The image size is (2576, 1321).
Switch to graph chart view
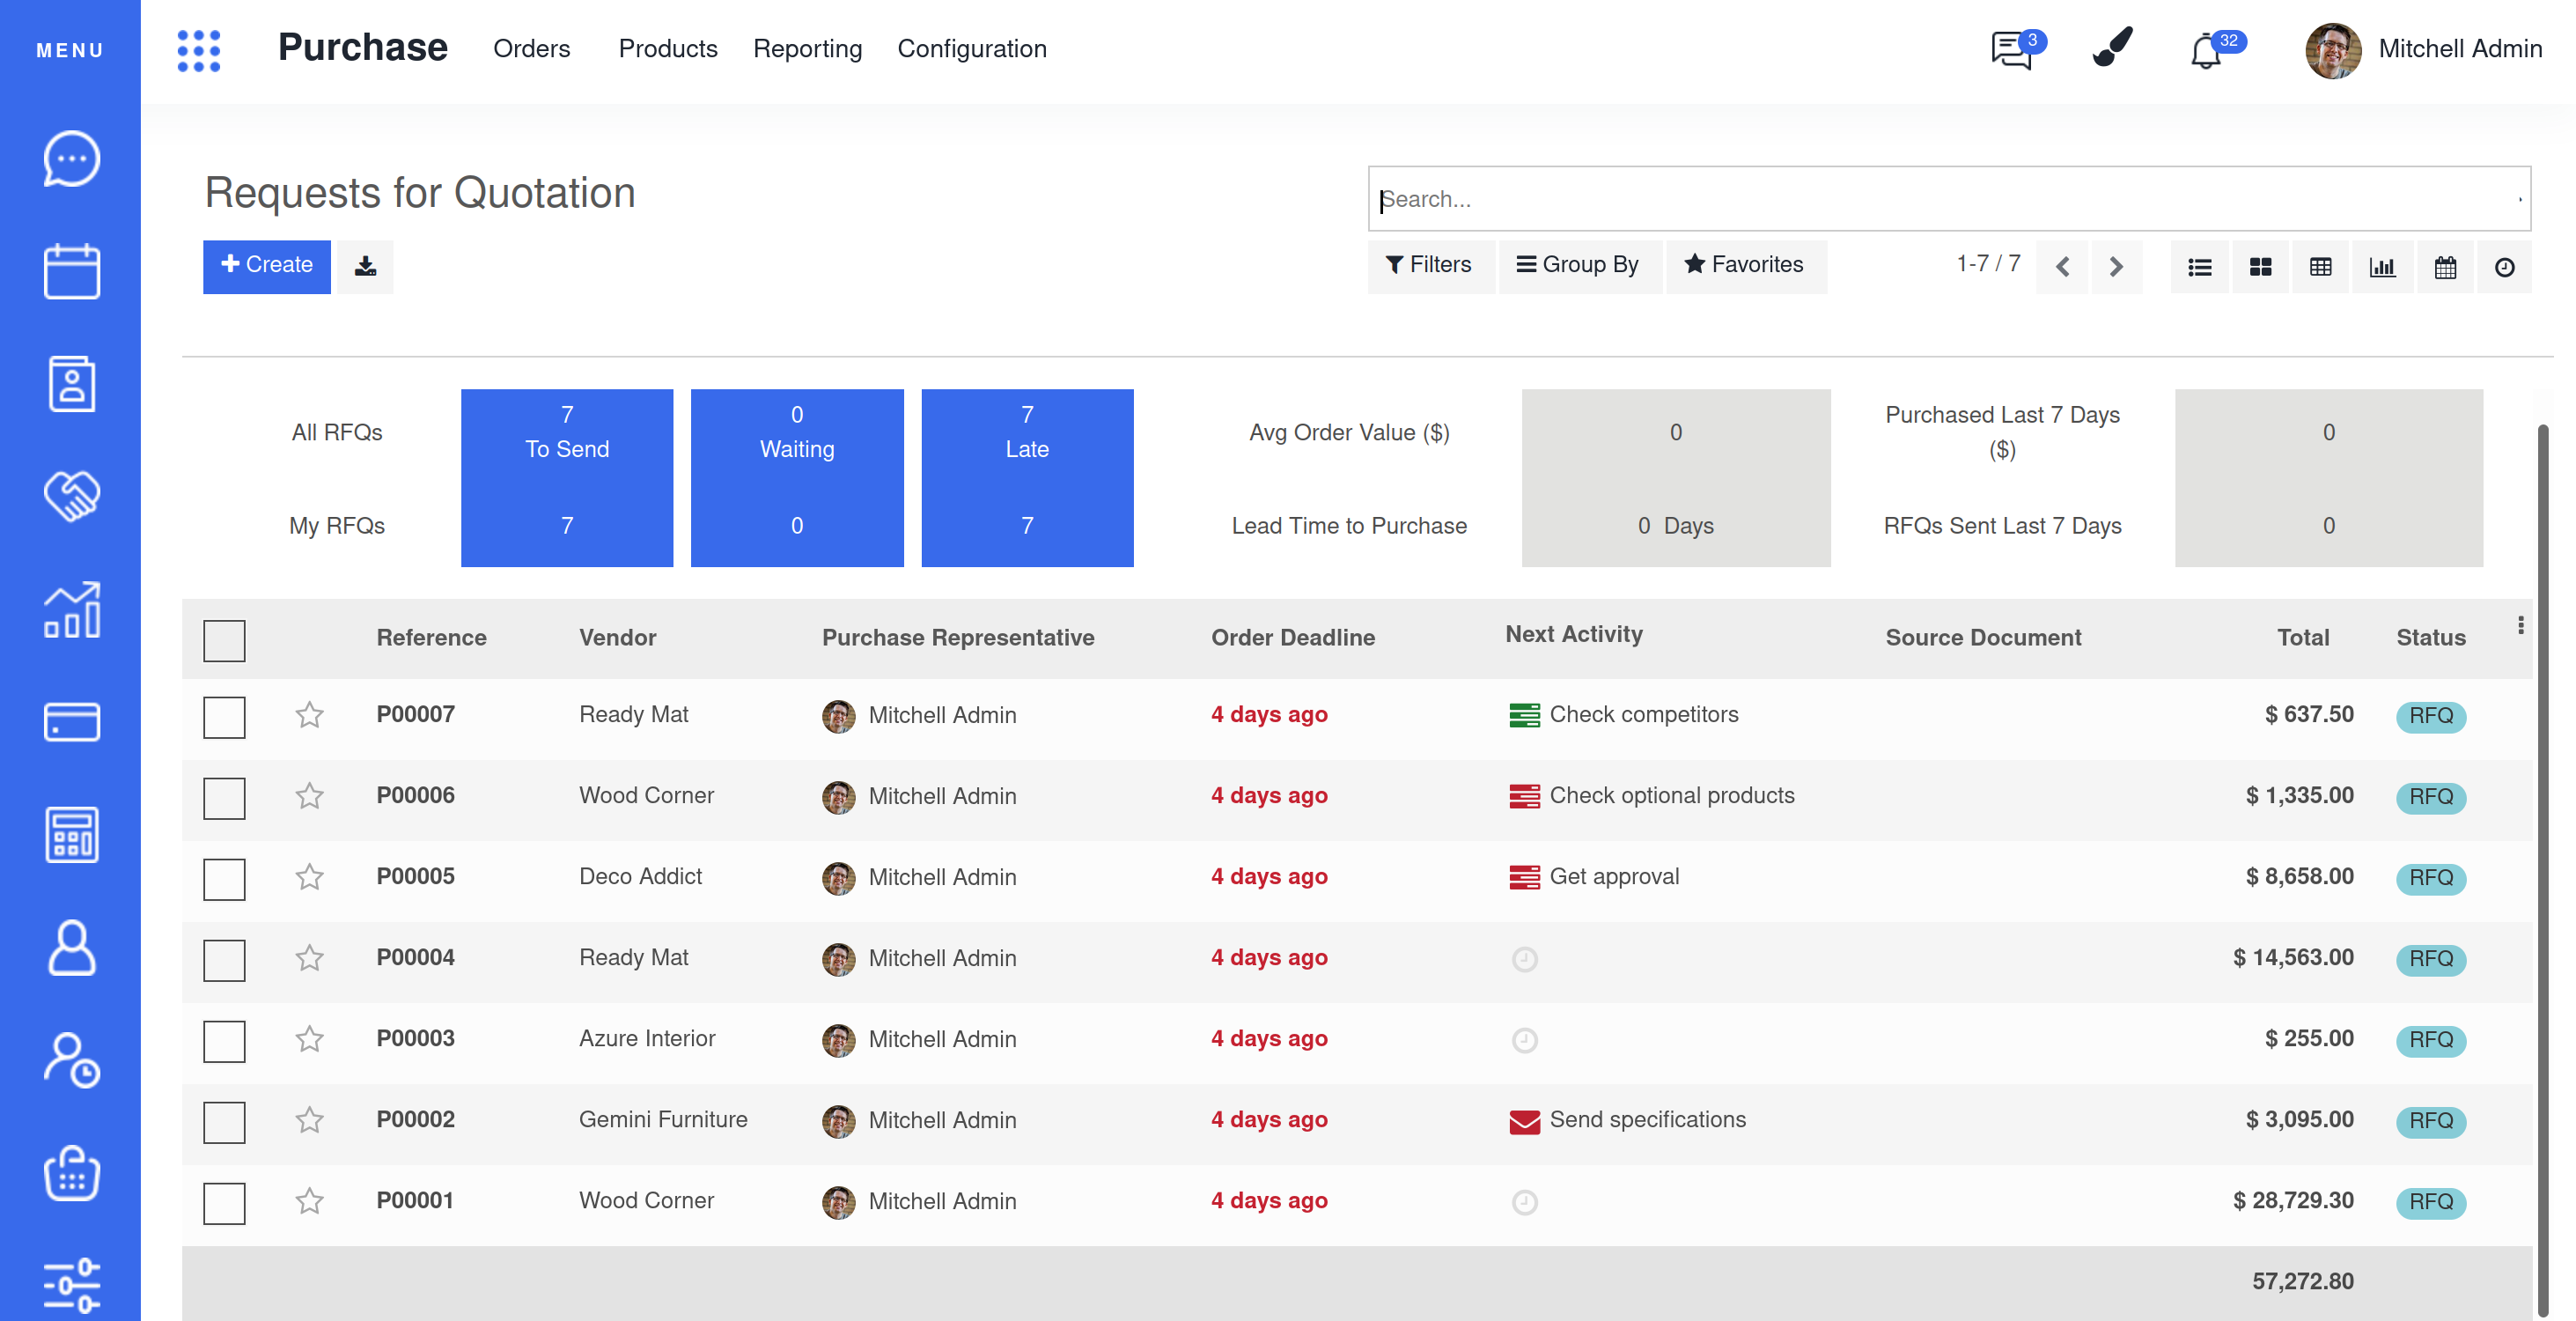coord(2382,267)
